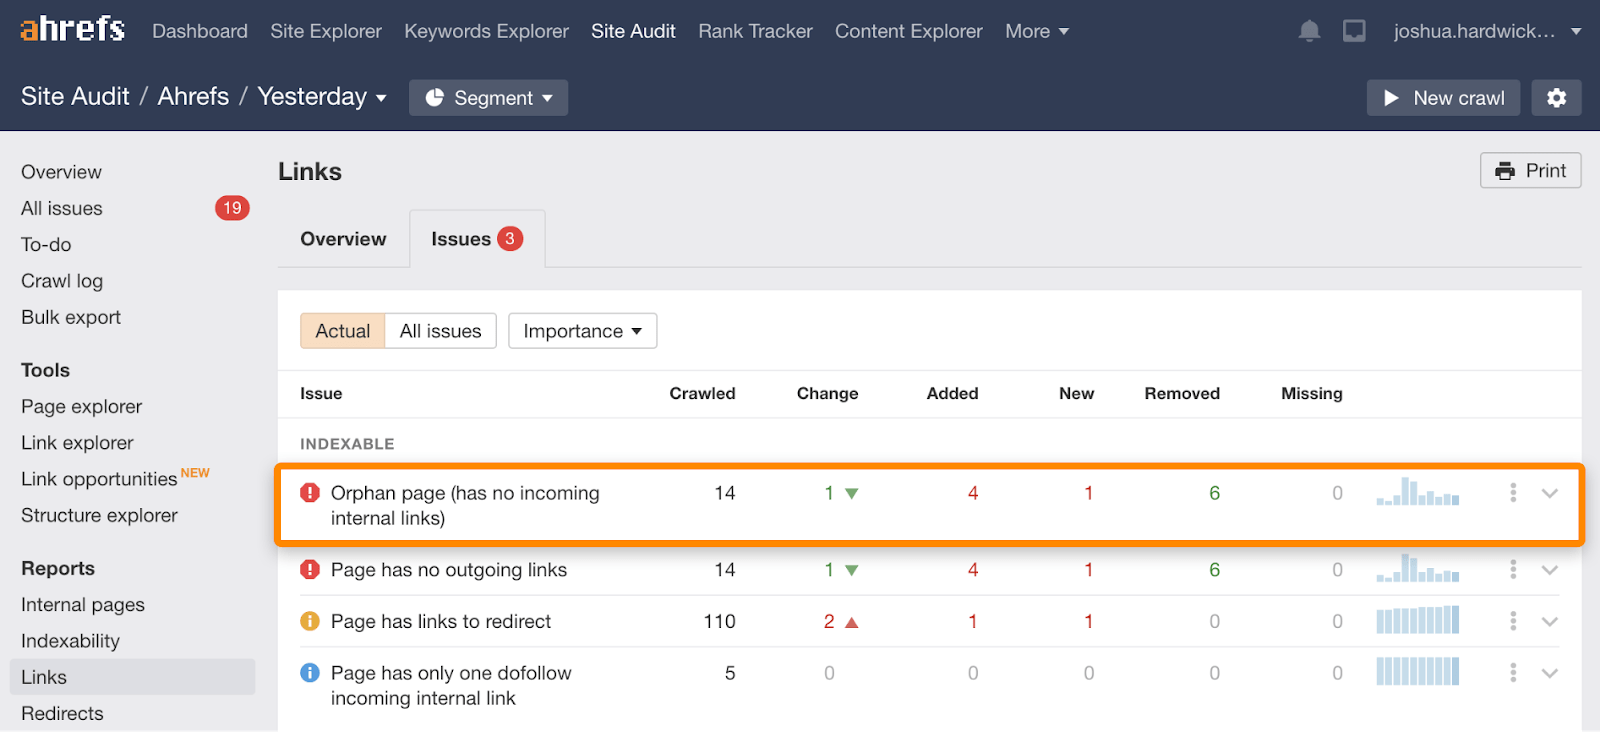The height and width of the screenshot is (732, 1600).
Task: Expand the Page has only one dofollow row
Action: 1550,673
